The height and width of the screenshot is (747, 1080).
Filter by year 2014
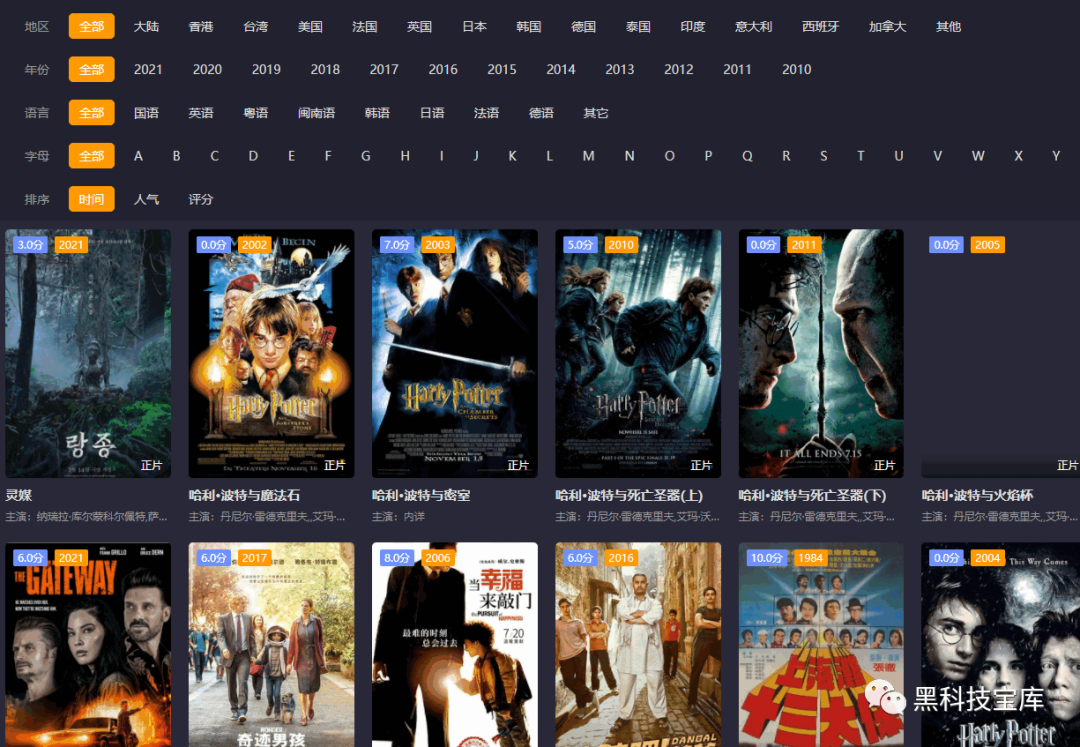[561, 70]
